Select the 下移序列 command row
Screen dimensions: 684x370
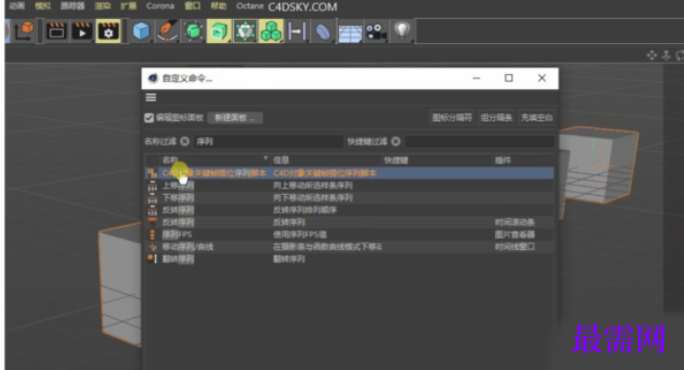[349, 198]
